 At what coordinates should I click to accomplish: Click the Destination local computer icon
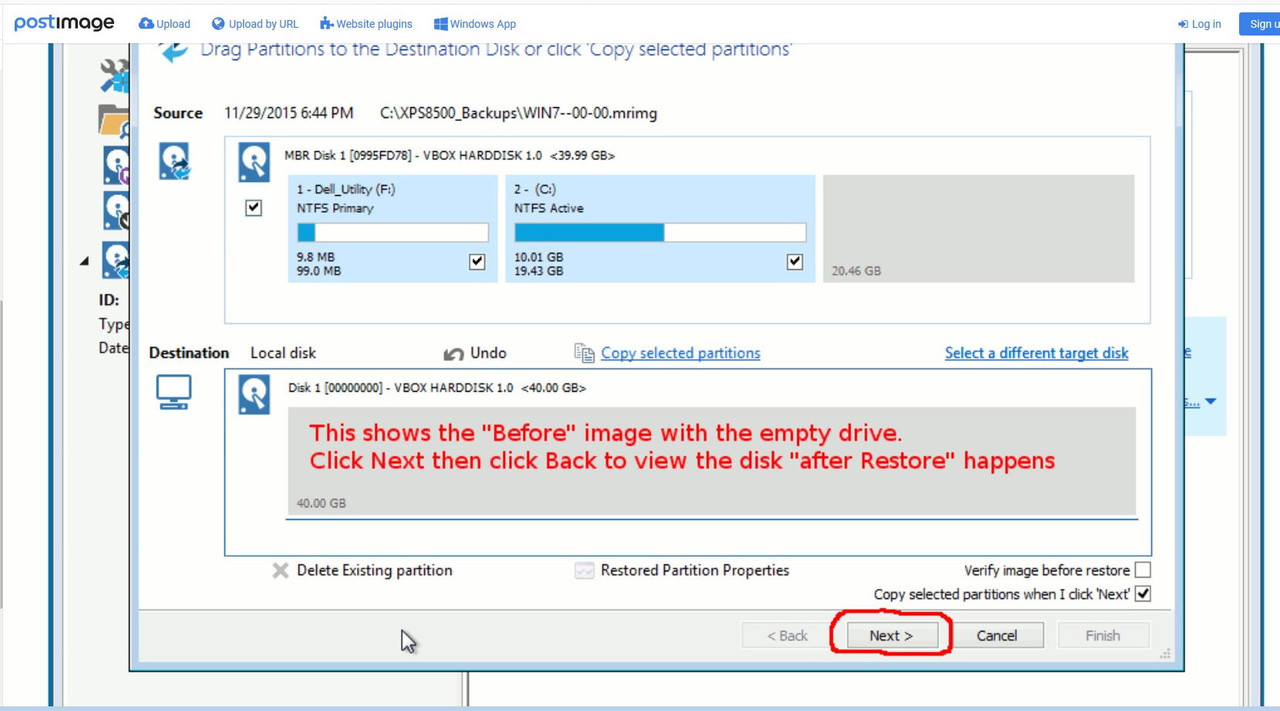(174, 393)
